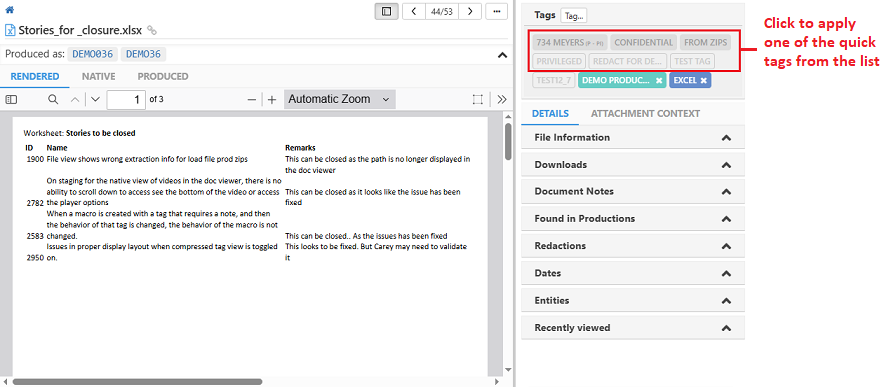Expand the Recently viewed section
The image size is (891, 387).
point(632,328)
